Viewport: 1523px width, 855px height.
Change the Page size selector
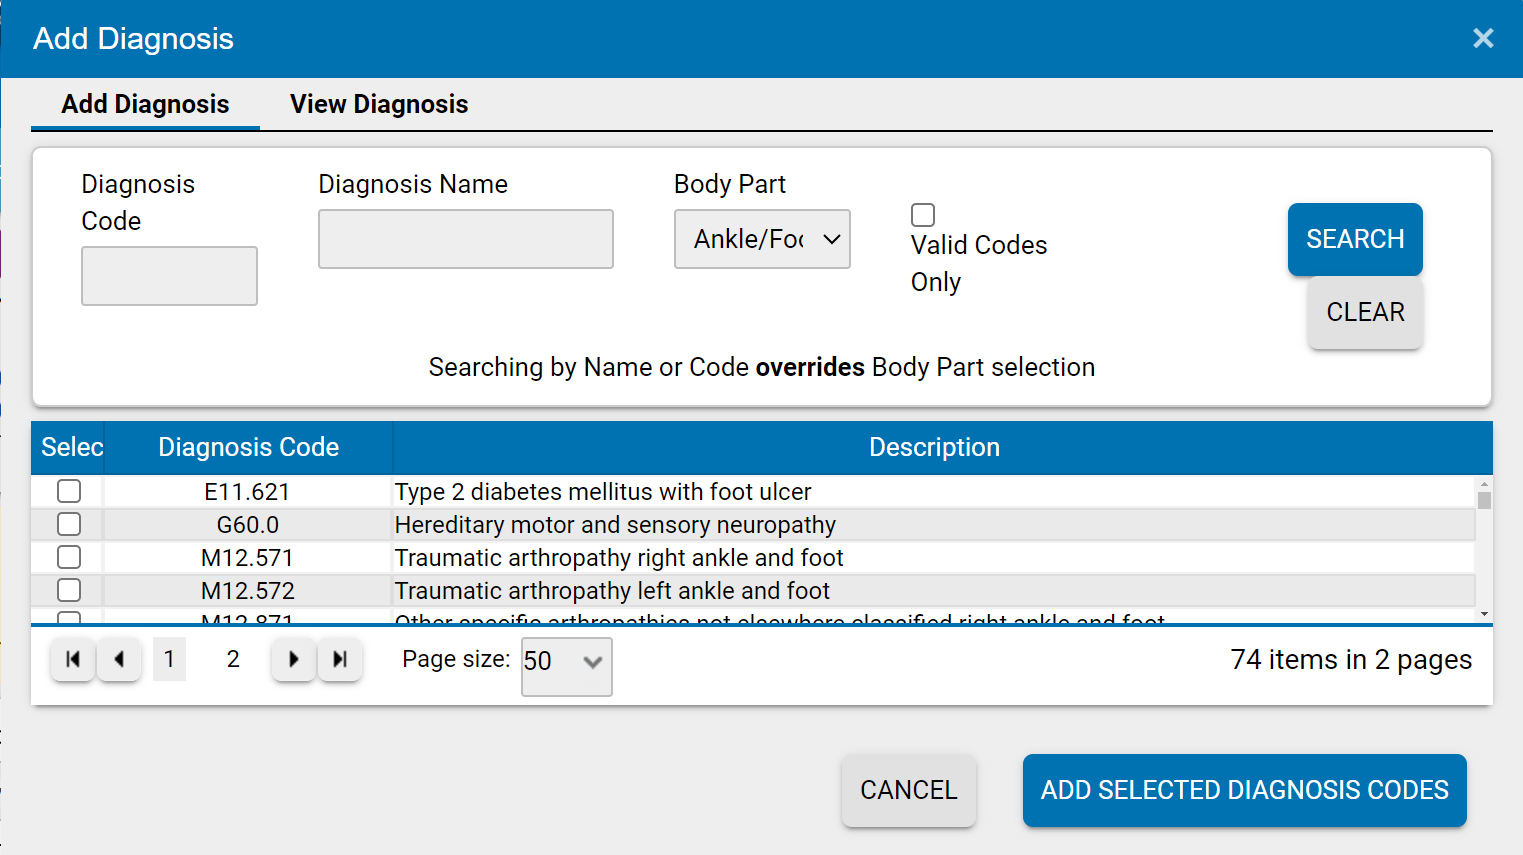[x=566, y=666]
